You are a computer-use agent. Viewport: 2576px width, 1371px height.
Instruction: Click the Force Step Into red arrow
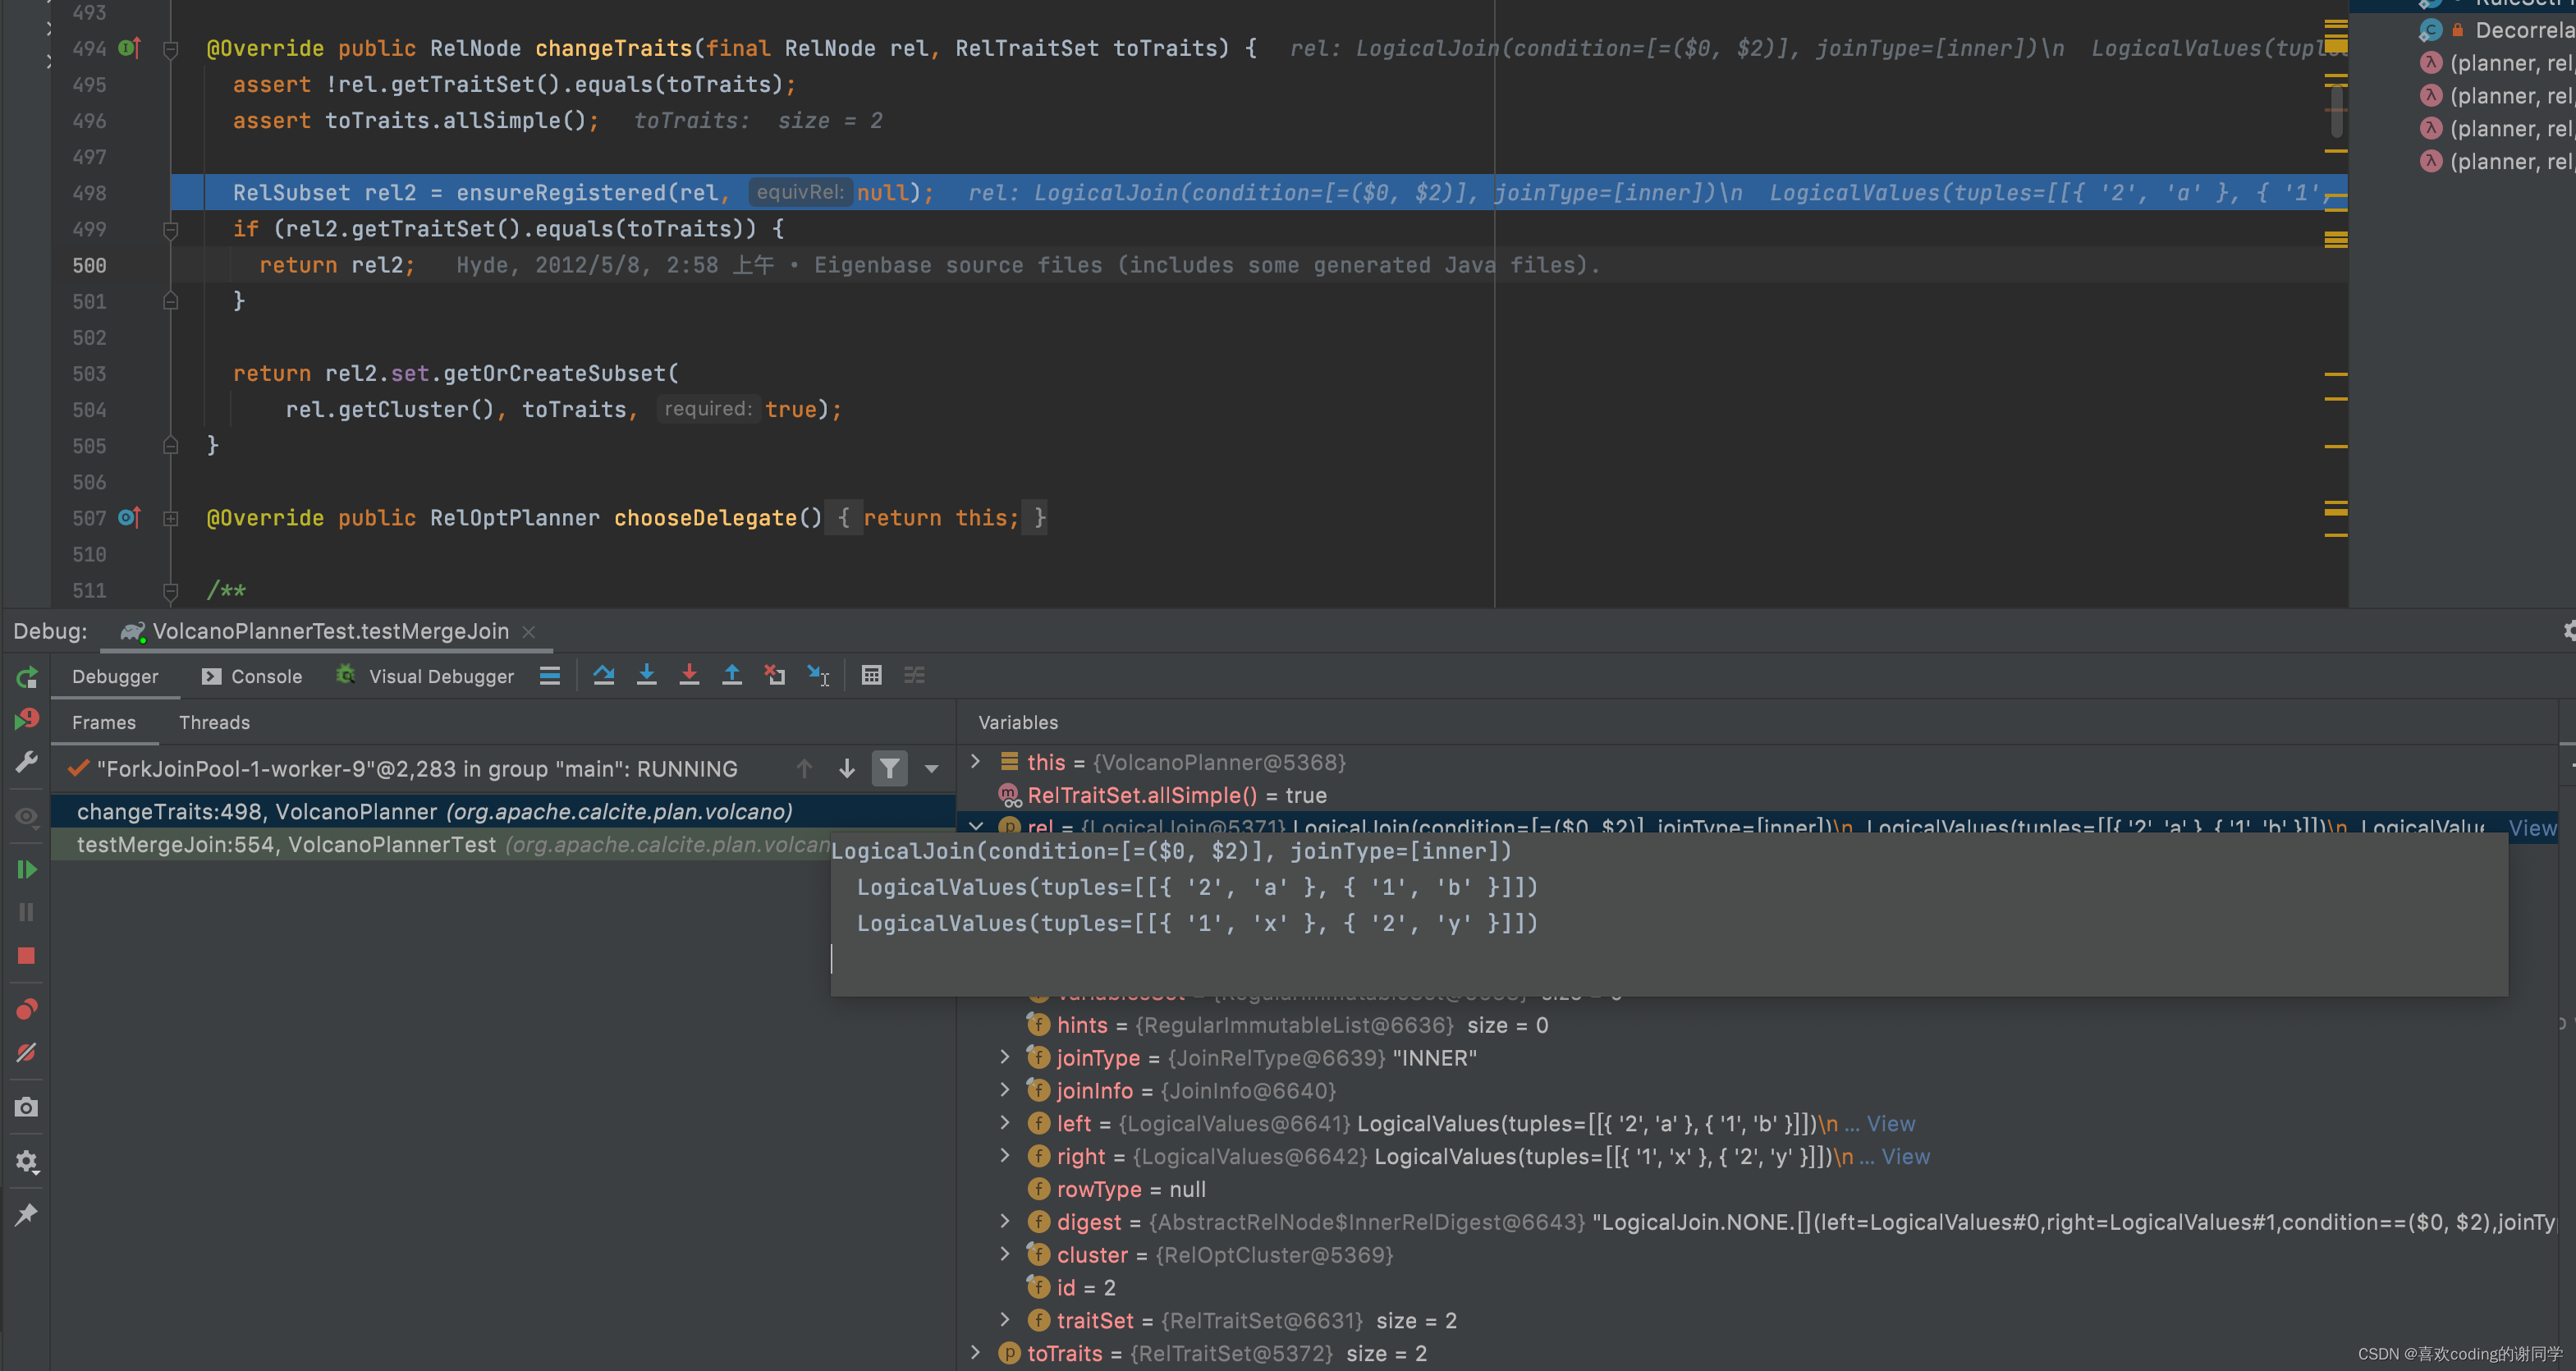[689, 675]
